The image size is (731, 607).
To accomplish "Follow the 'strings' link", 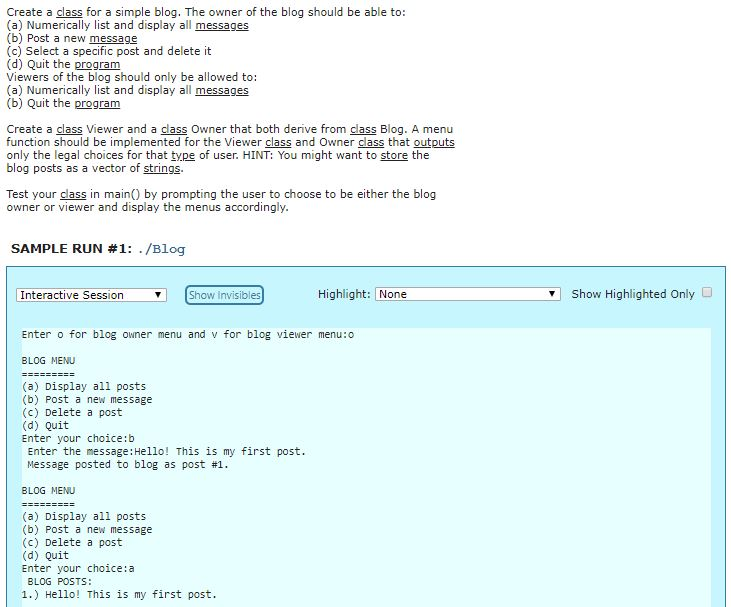I will tap(162, 168).
